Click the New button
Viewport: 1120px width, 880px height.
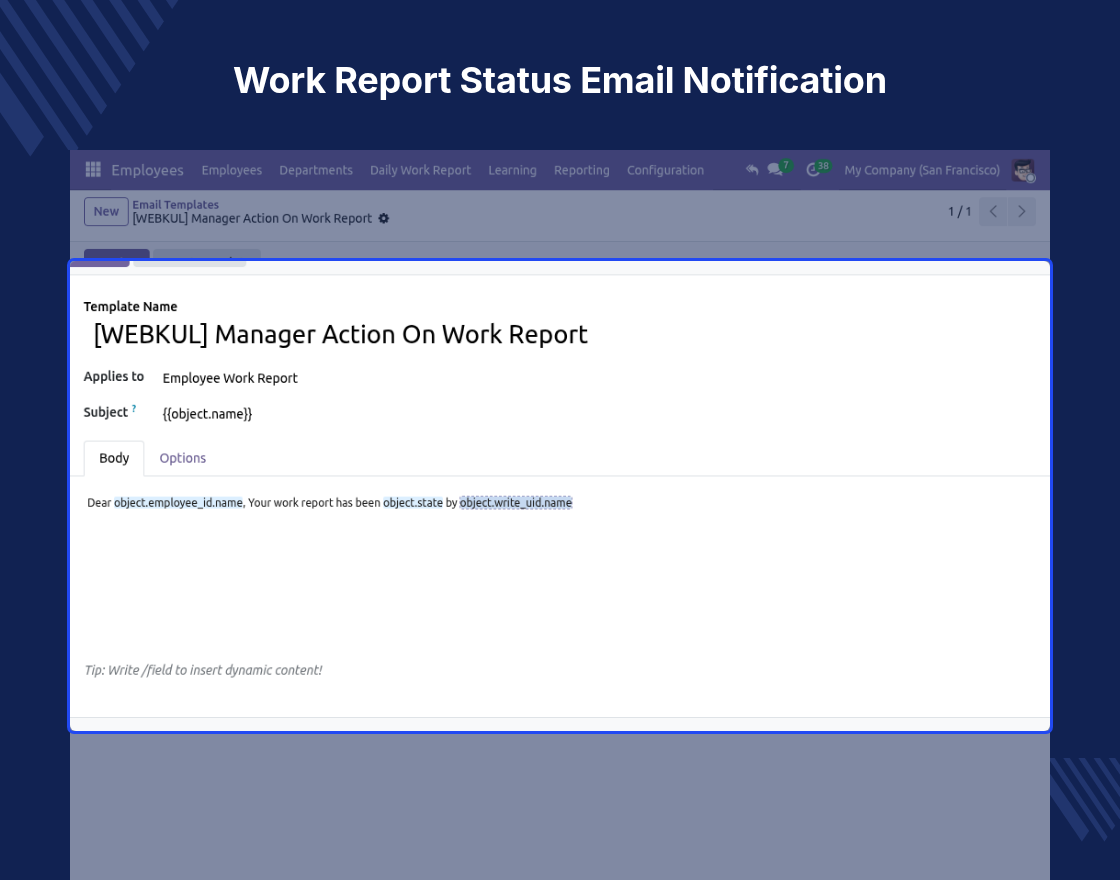click(x=106, y=211)
